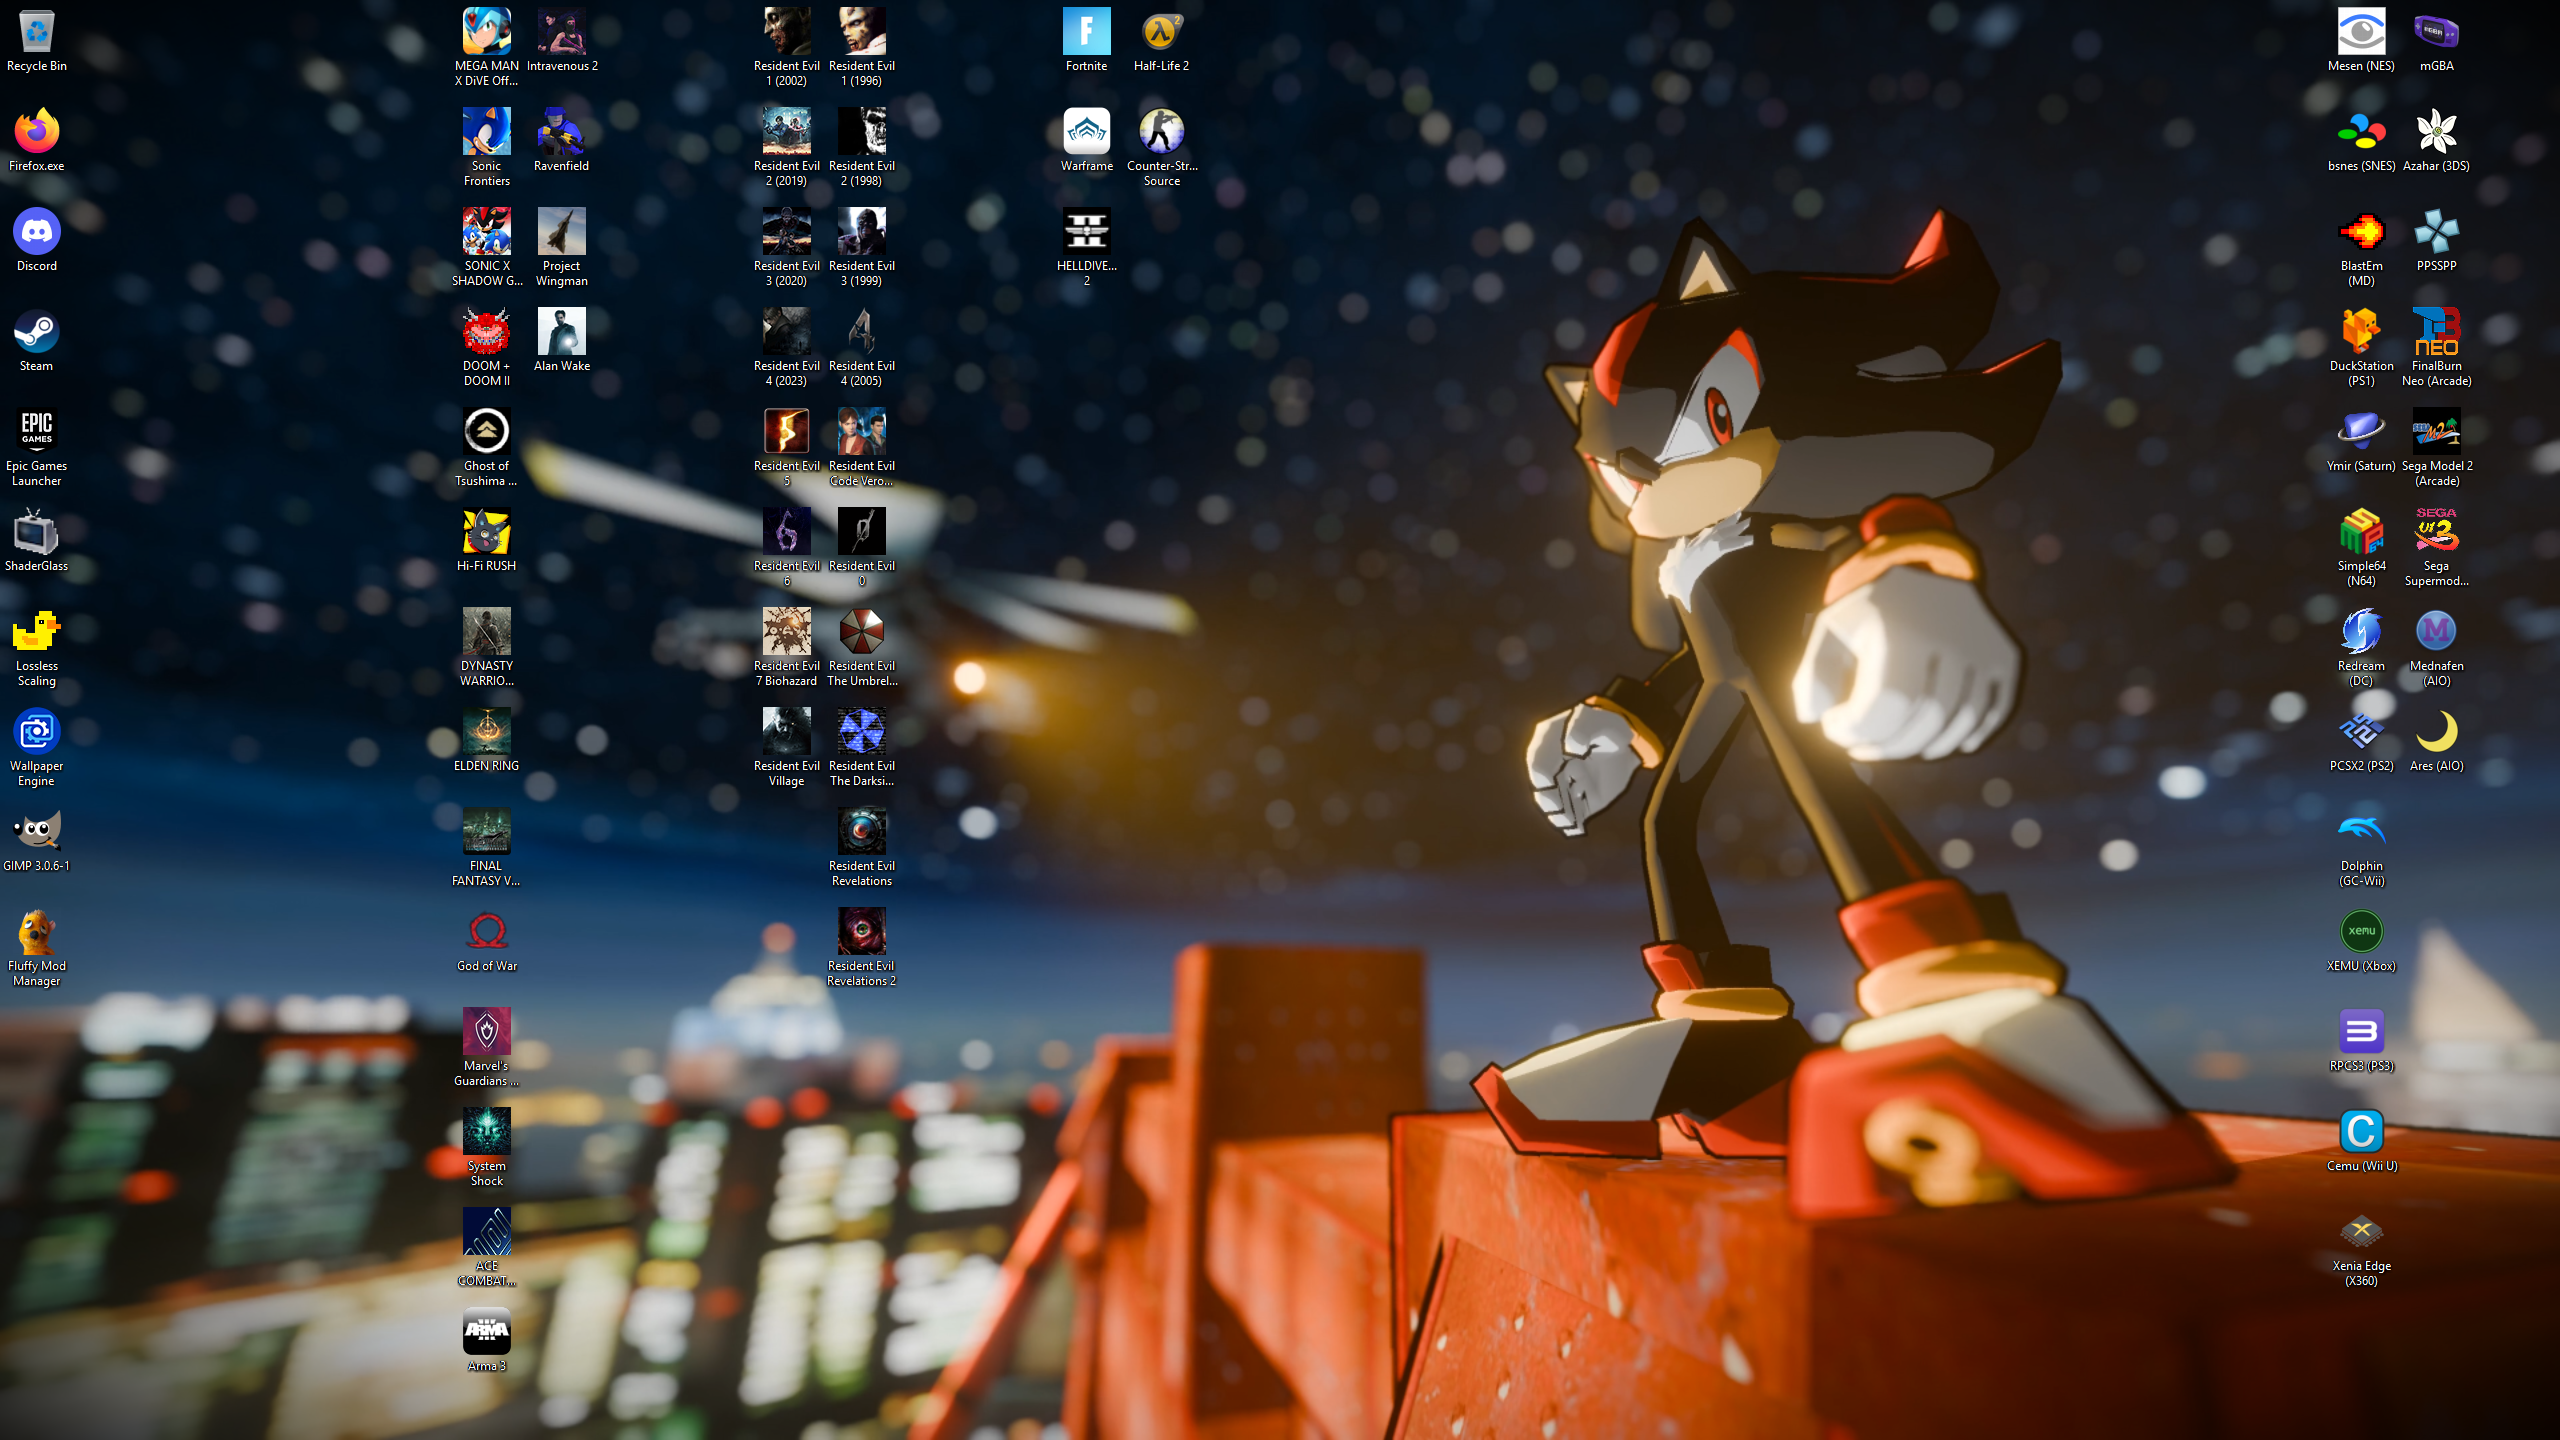Click the ELDEN RING game shortcut
Viewport: 2560px width, 1440px height.
click(486, 732)
